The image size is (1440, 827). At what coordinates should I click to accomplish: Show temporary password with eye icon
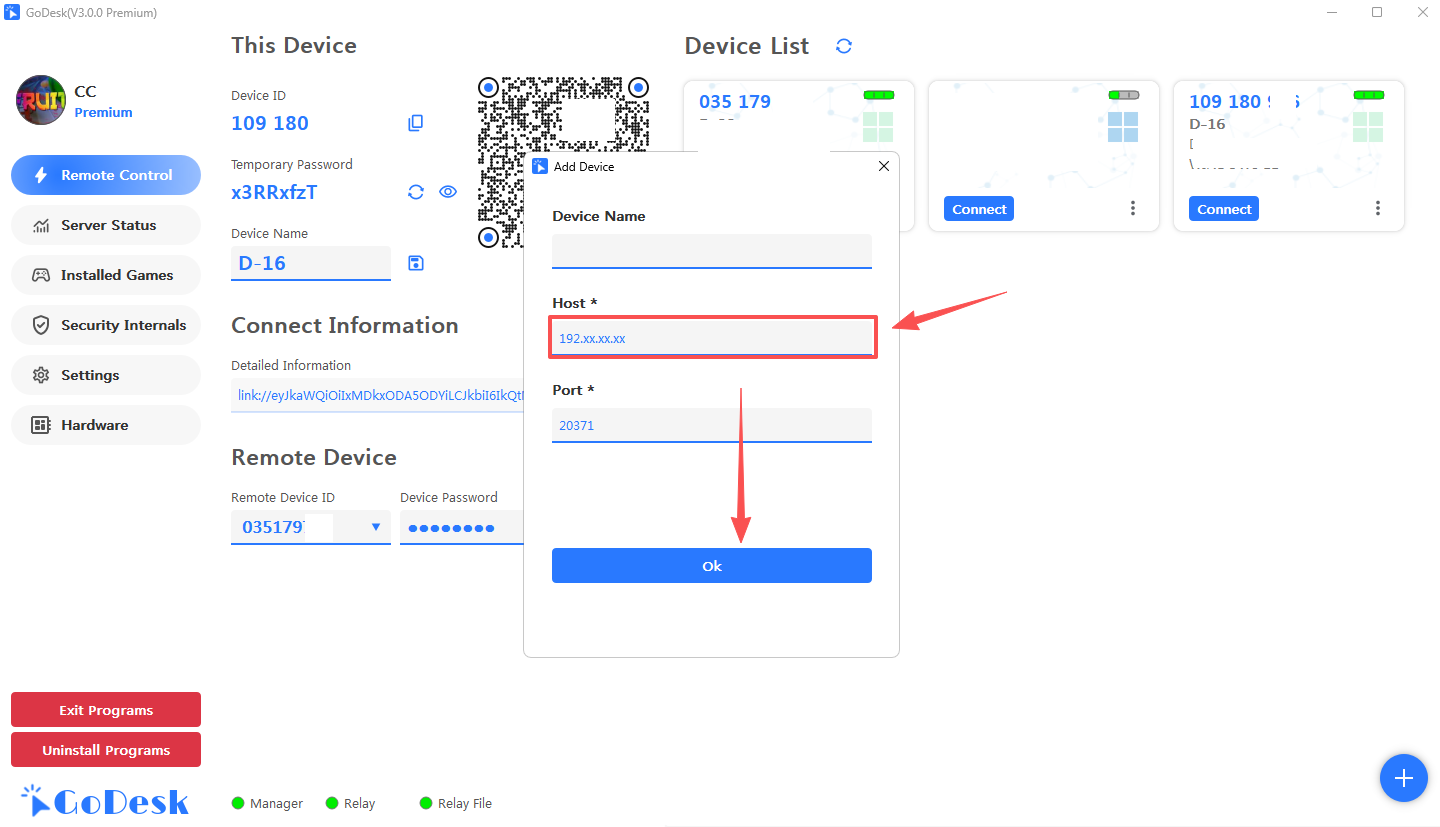pyautogui.click(x=448, y=192)
